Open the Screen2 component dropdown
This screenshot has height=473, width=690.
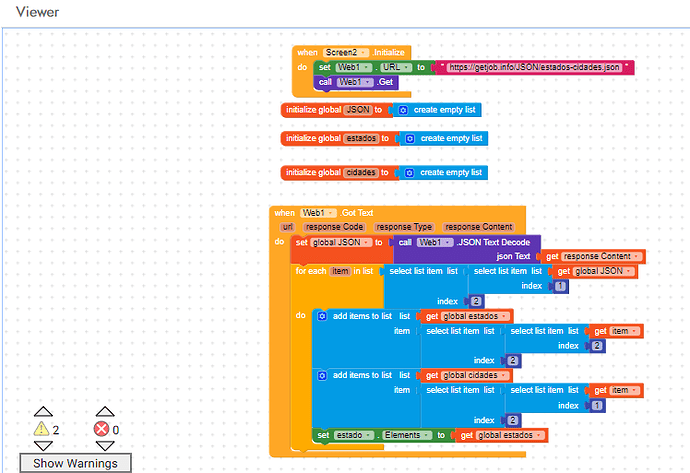point(346,52)
